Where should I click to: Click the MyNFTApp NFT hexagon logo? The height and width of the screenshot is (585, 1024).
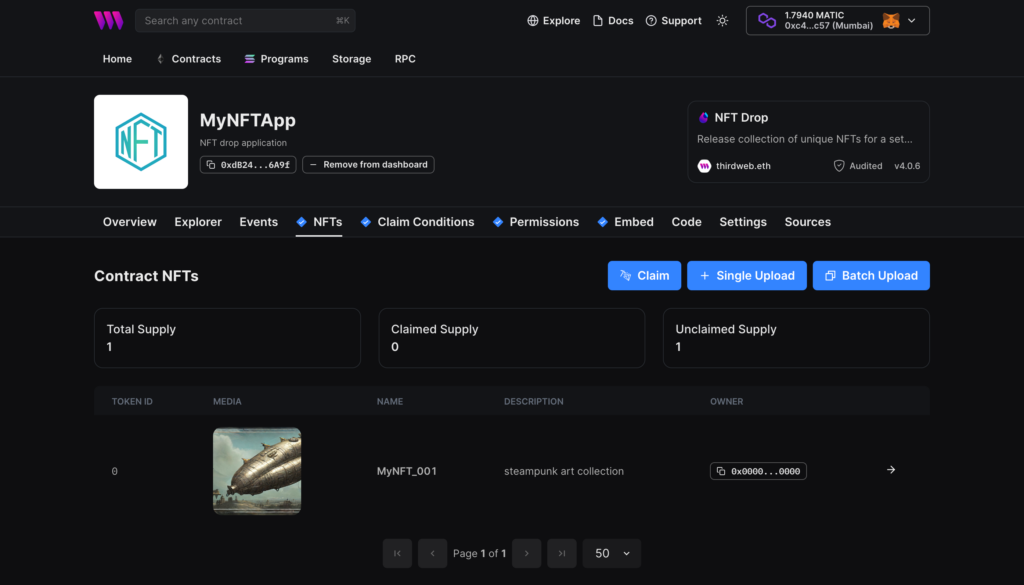141,142
